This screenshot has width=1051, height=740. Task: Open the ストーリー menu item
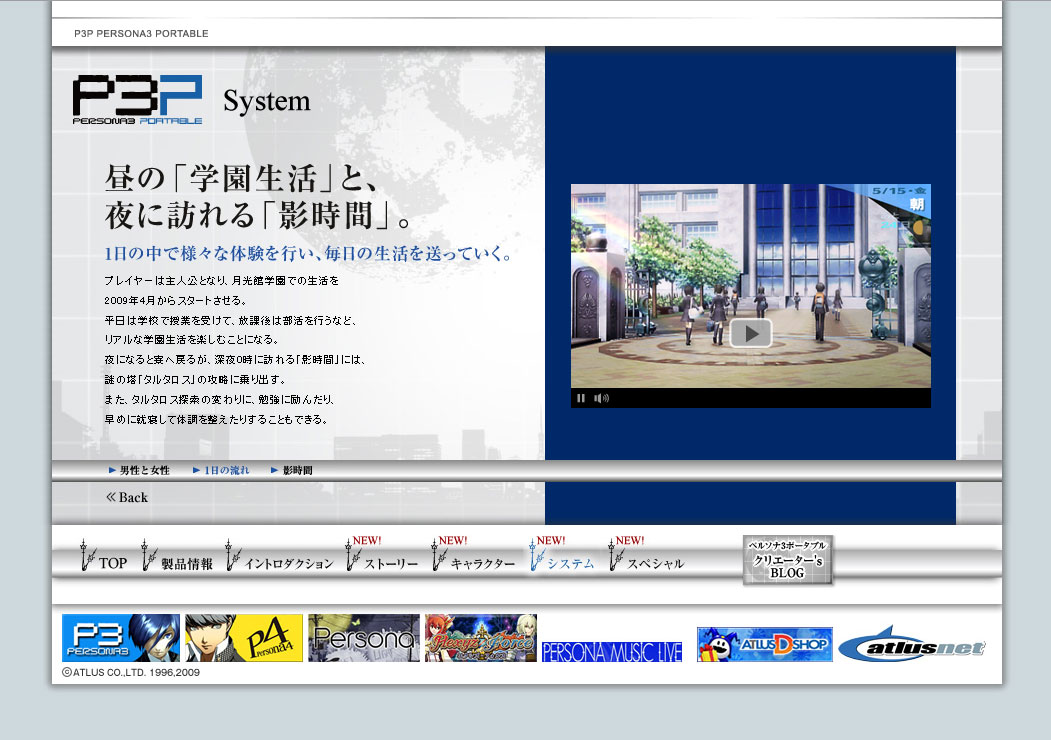pos(382,555)
